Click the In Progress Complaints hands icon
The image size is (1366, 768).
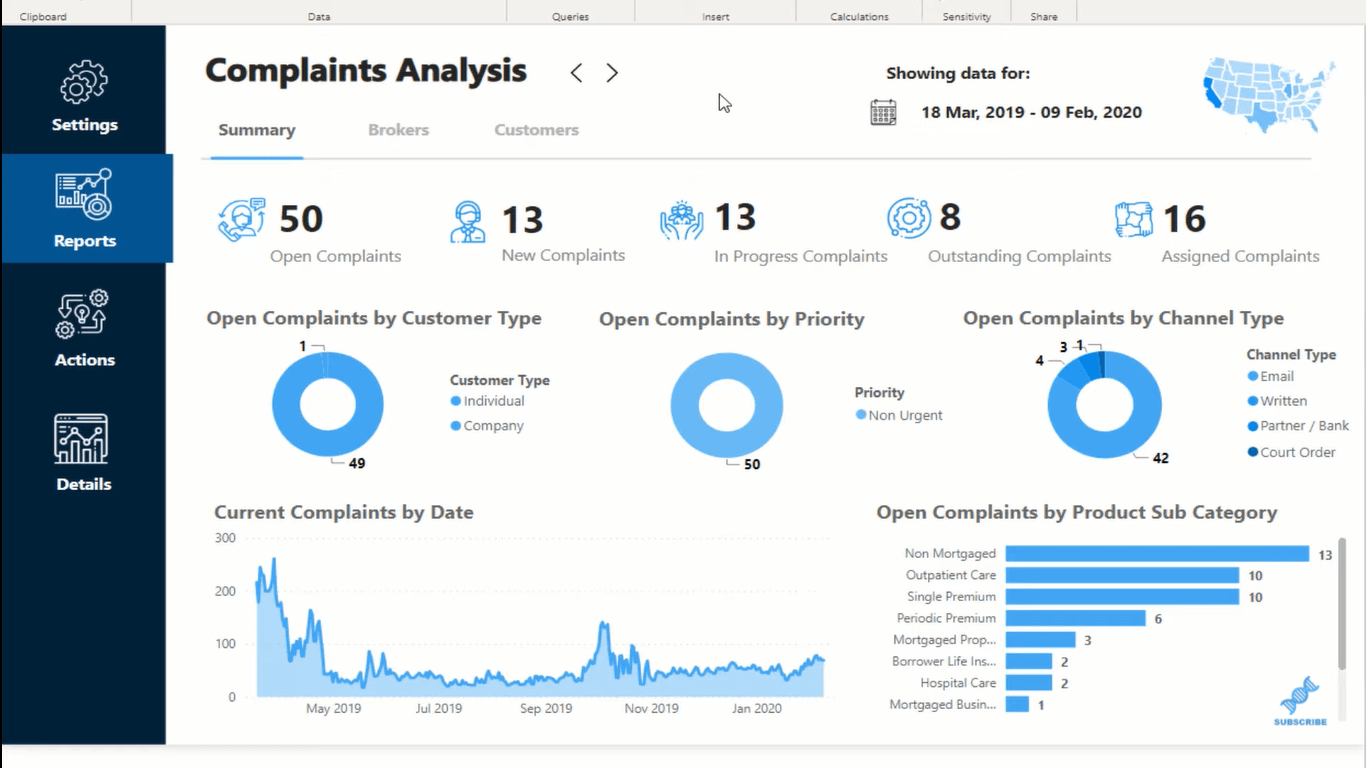682,221
